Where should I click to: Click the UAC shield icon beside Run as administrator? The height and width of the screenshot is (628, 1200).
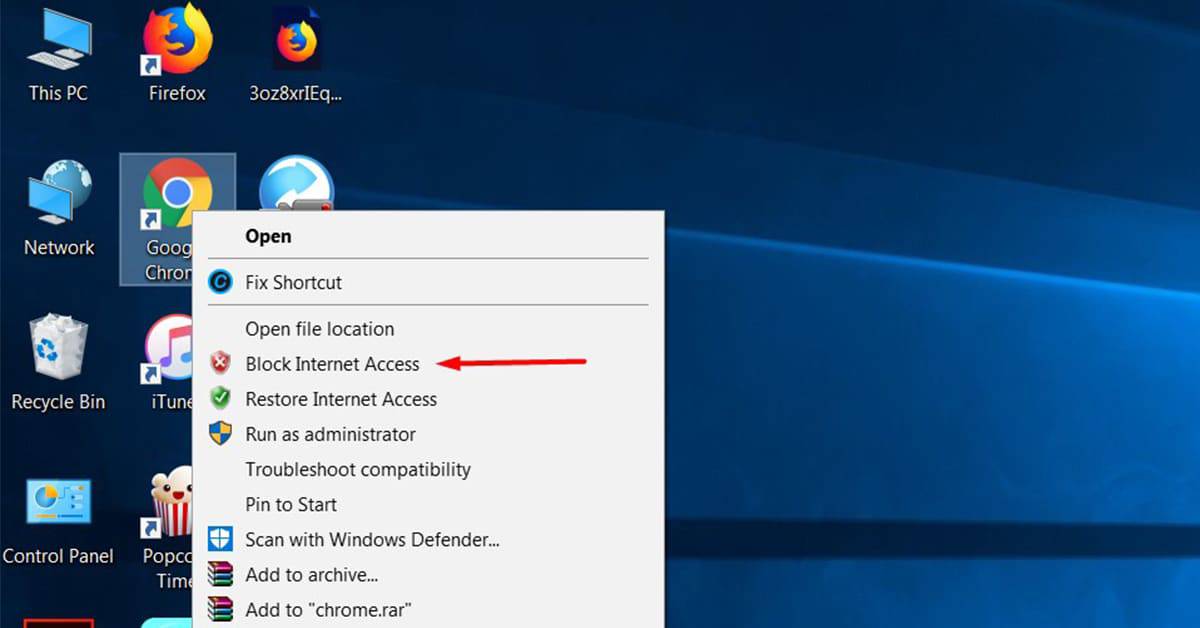[220, 434]
